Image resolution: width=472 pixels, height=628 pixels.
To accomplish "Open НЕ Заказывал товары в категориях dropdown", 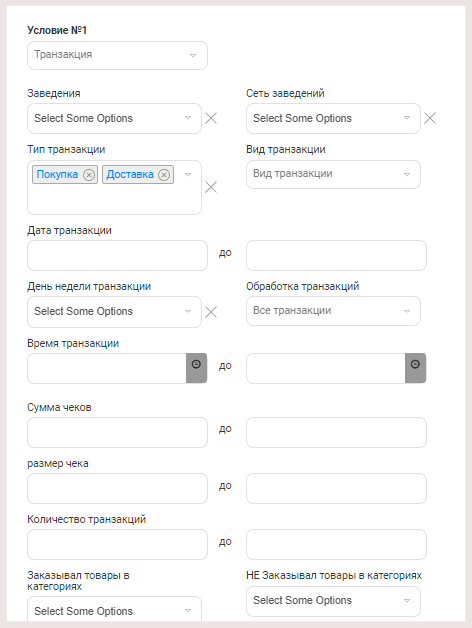I will point(333,601).
